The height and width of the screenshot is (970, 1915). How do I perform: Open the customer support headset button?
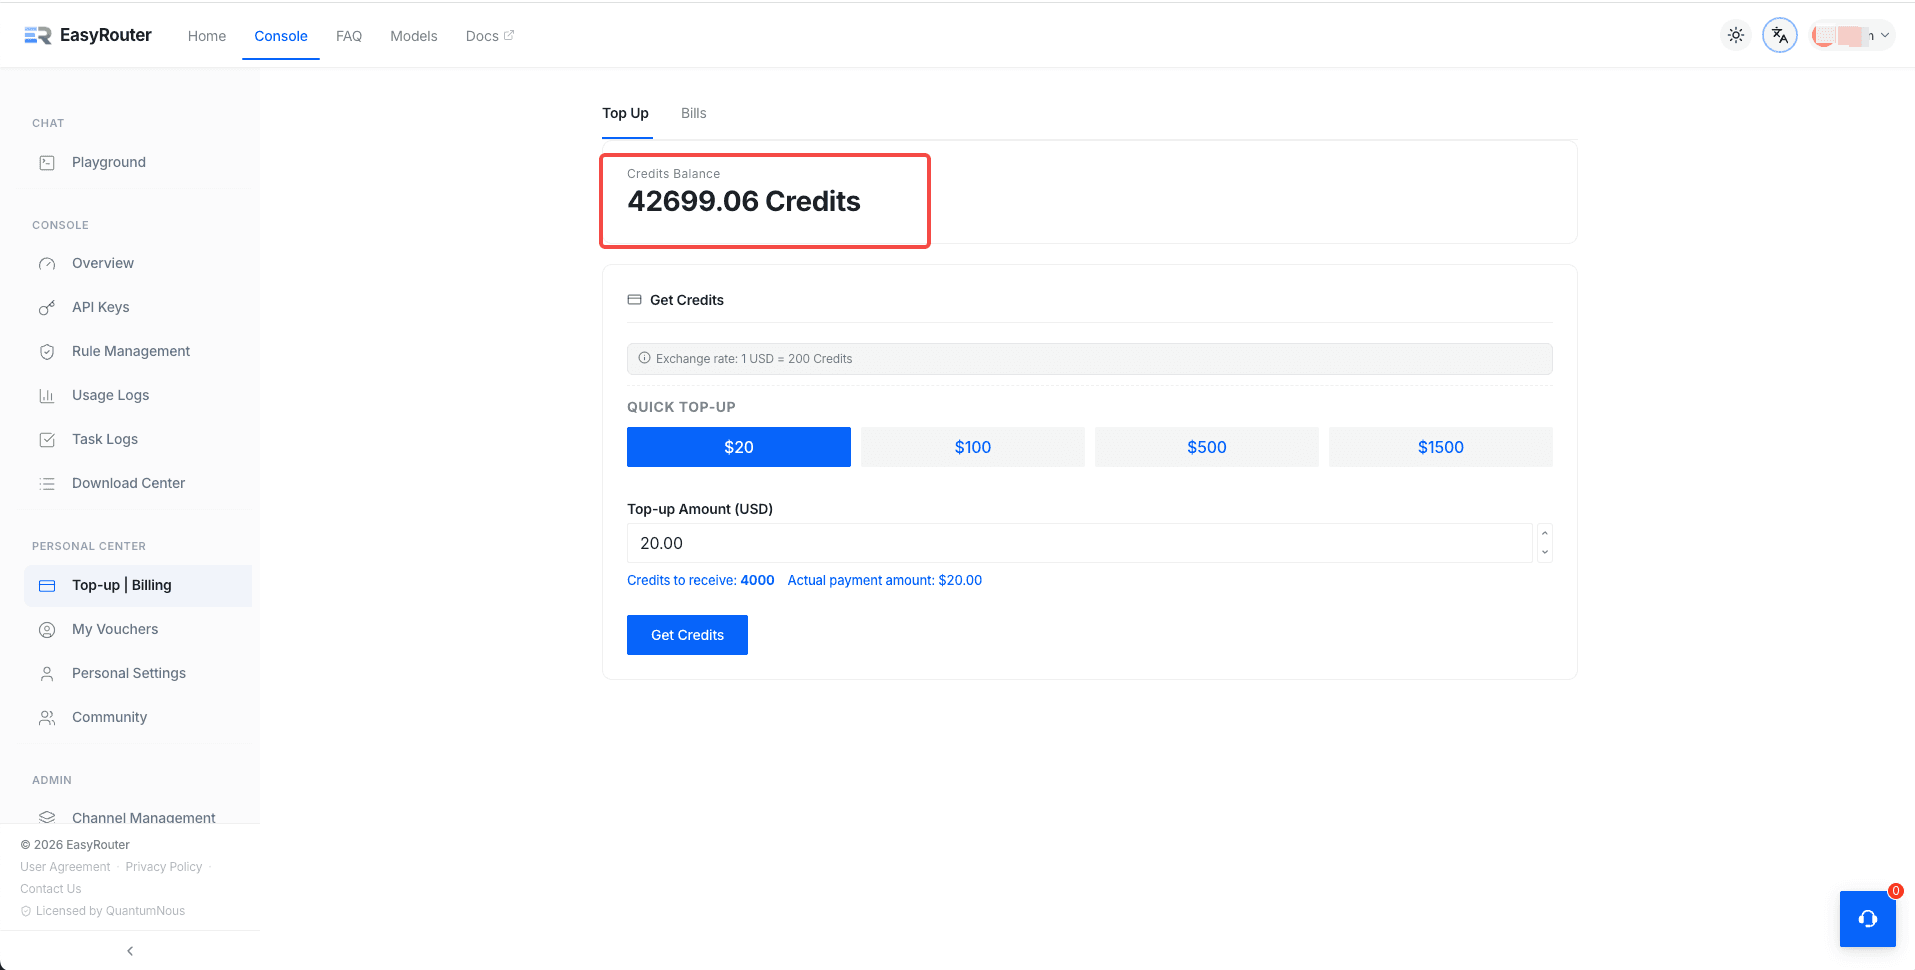1867,919
